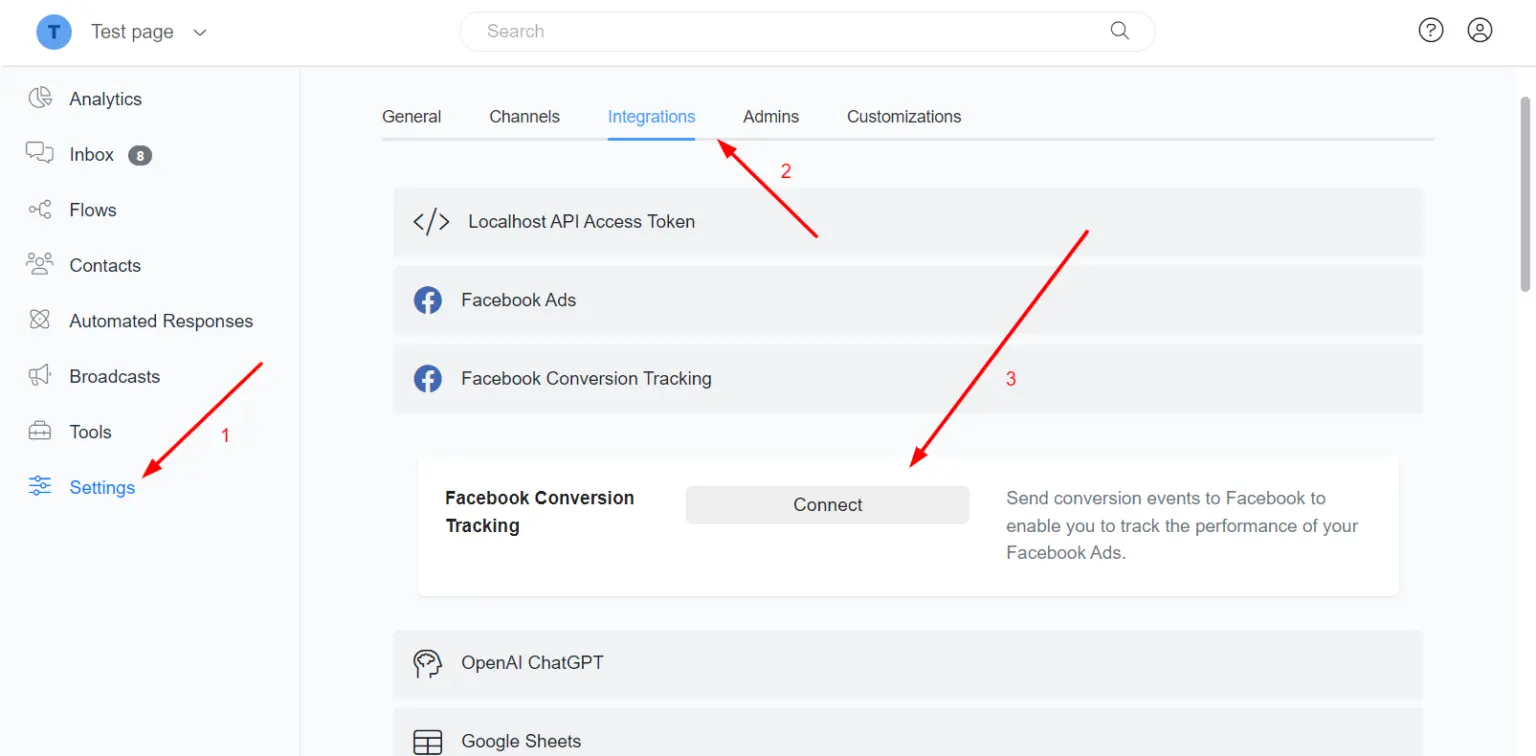Open the Tools briefcase icon

pos(40,431)
